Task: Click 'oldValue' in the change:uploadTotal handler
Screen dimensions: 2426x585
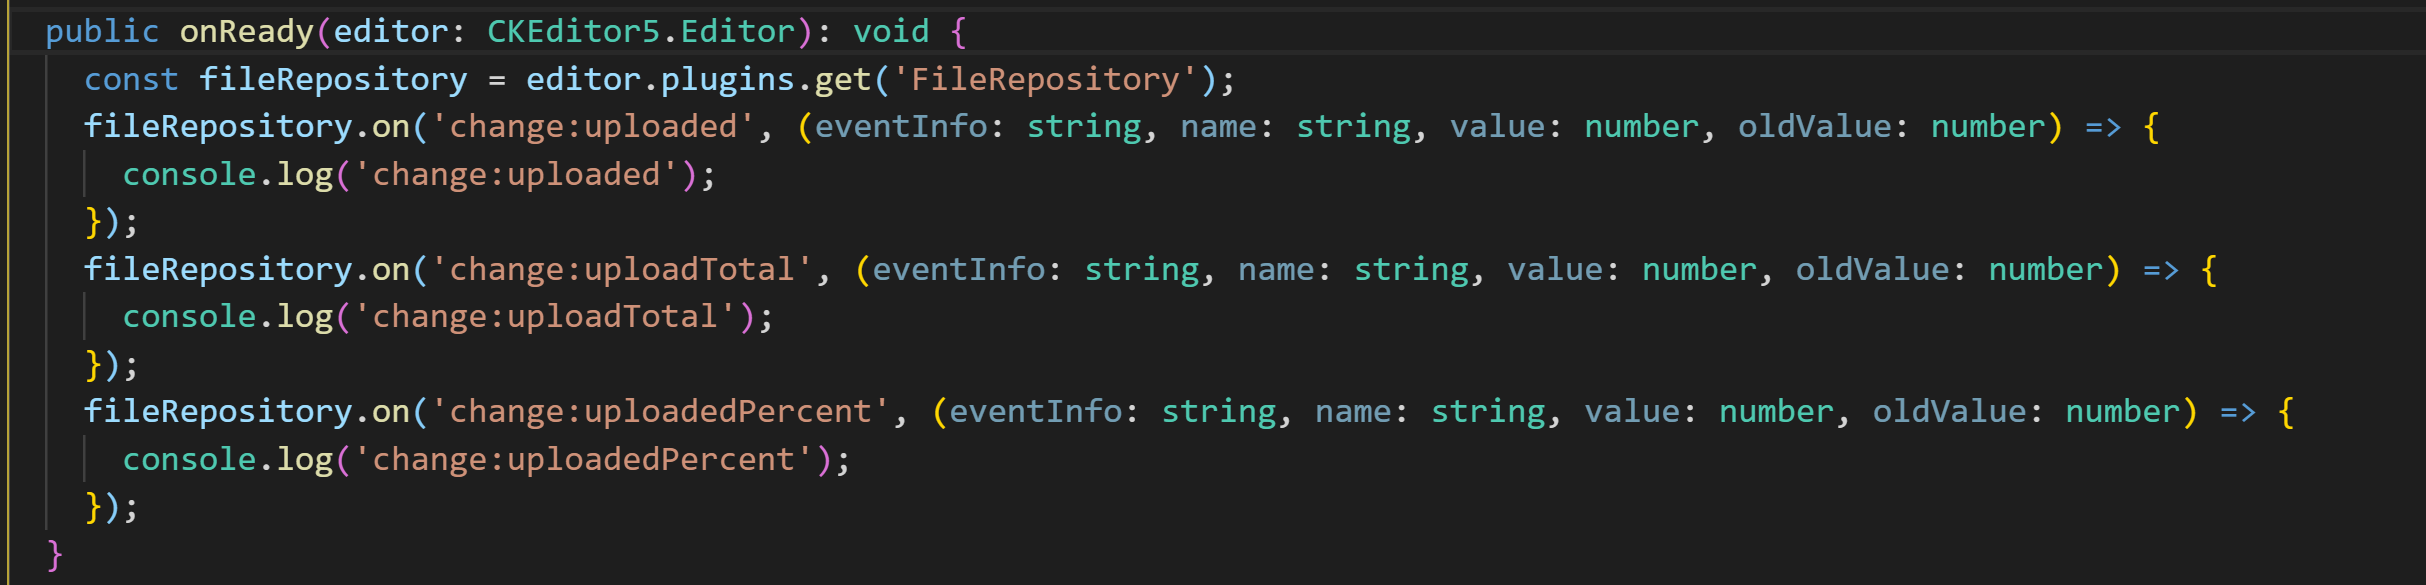Action: 1872,270
